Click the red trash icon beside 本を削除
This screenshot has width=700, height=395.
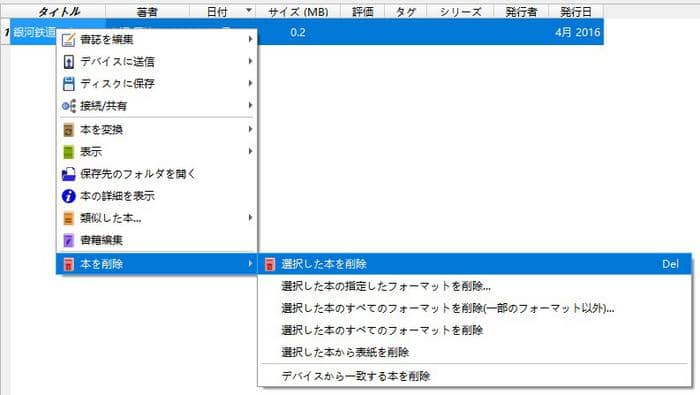point(68,264)
